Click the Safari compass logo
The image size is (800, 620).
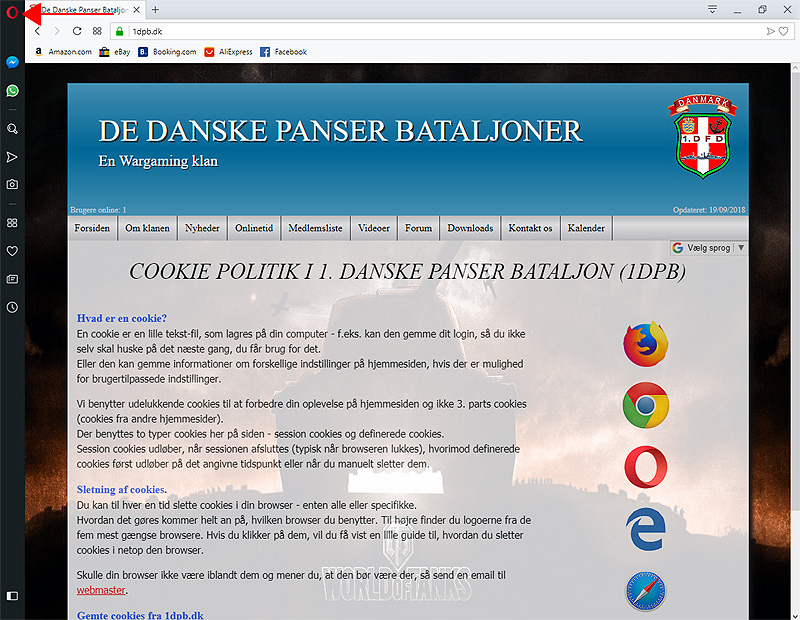click(645, 591)
